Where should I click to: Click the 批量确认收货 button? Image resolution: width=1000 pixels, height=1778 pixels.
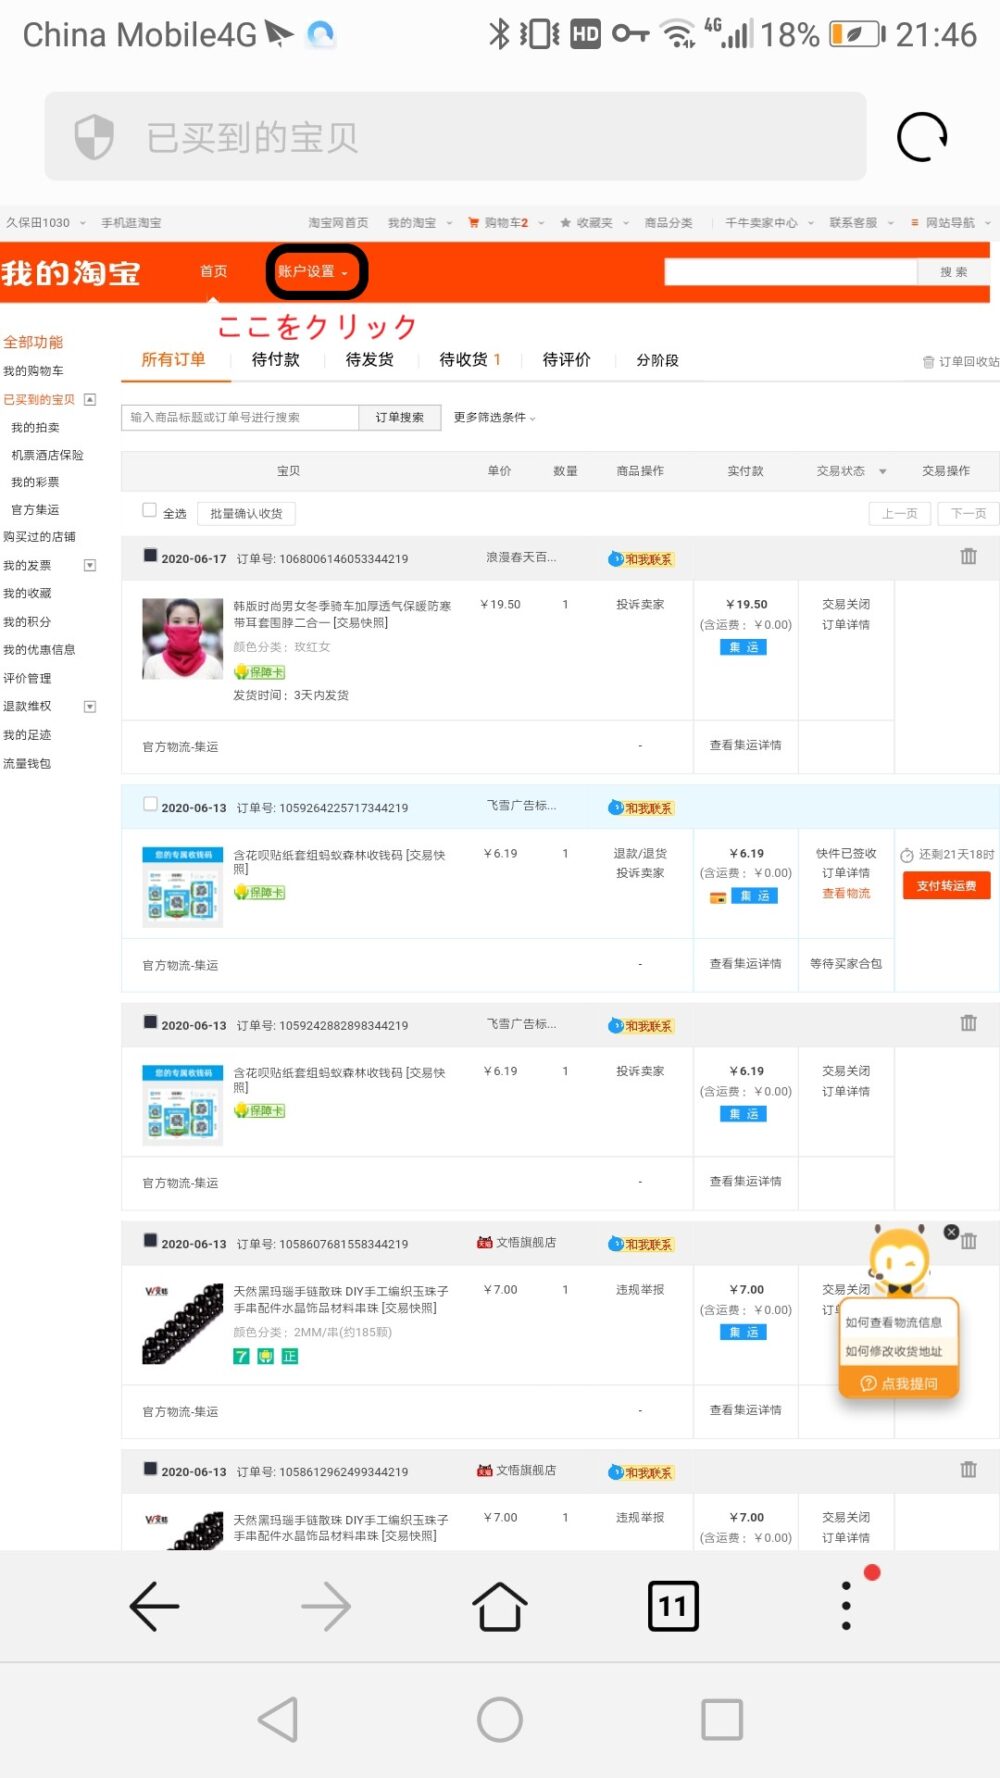point(246,514)
